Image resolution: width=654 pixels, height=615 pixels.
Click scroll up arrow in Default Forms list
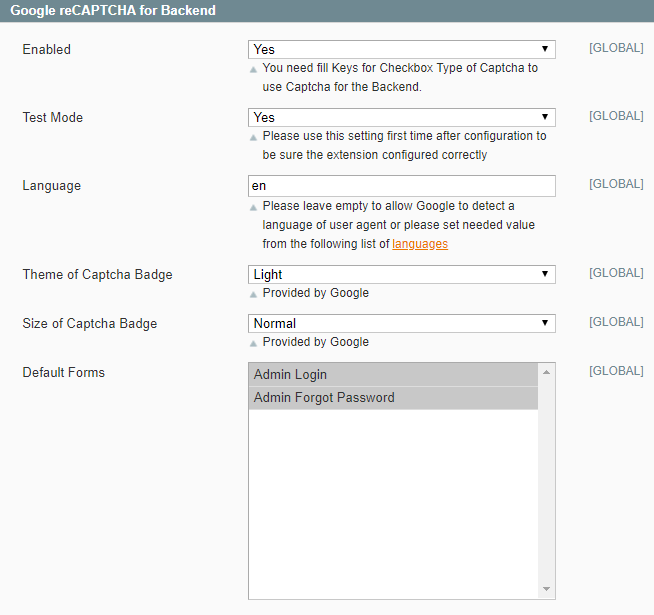click(x=547, y=372)
